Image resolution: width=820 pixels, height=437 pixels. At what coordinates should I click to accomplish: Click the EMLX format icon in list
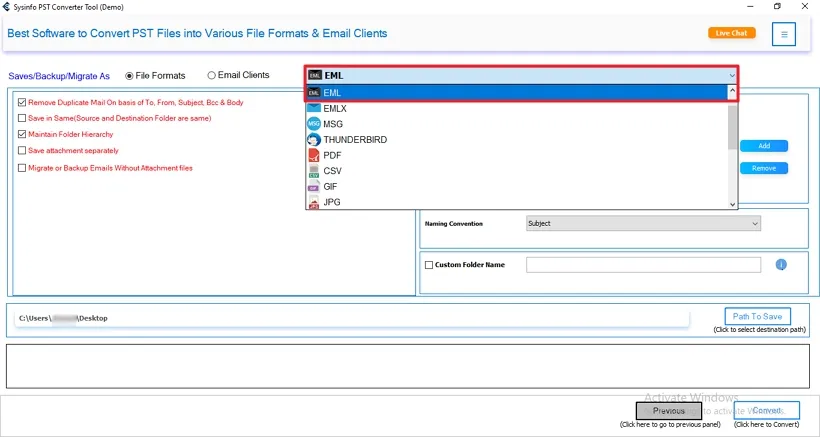[x=314, y=108]
